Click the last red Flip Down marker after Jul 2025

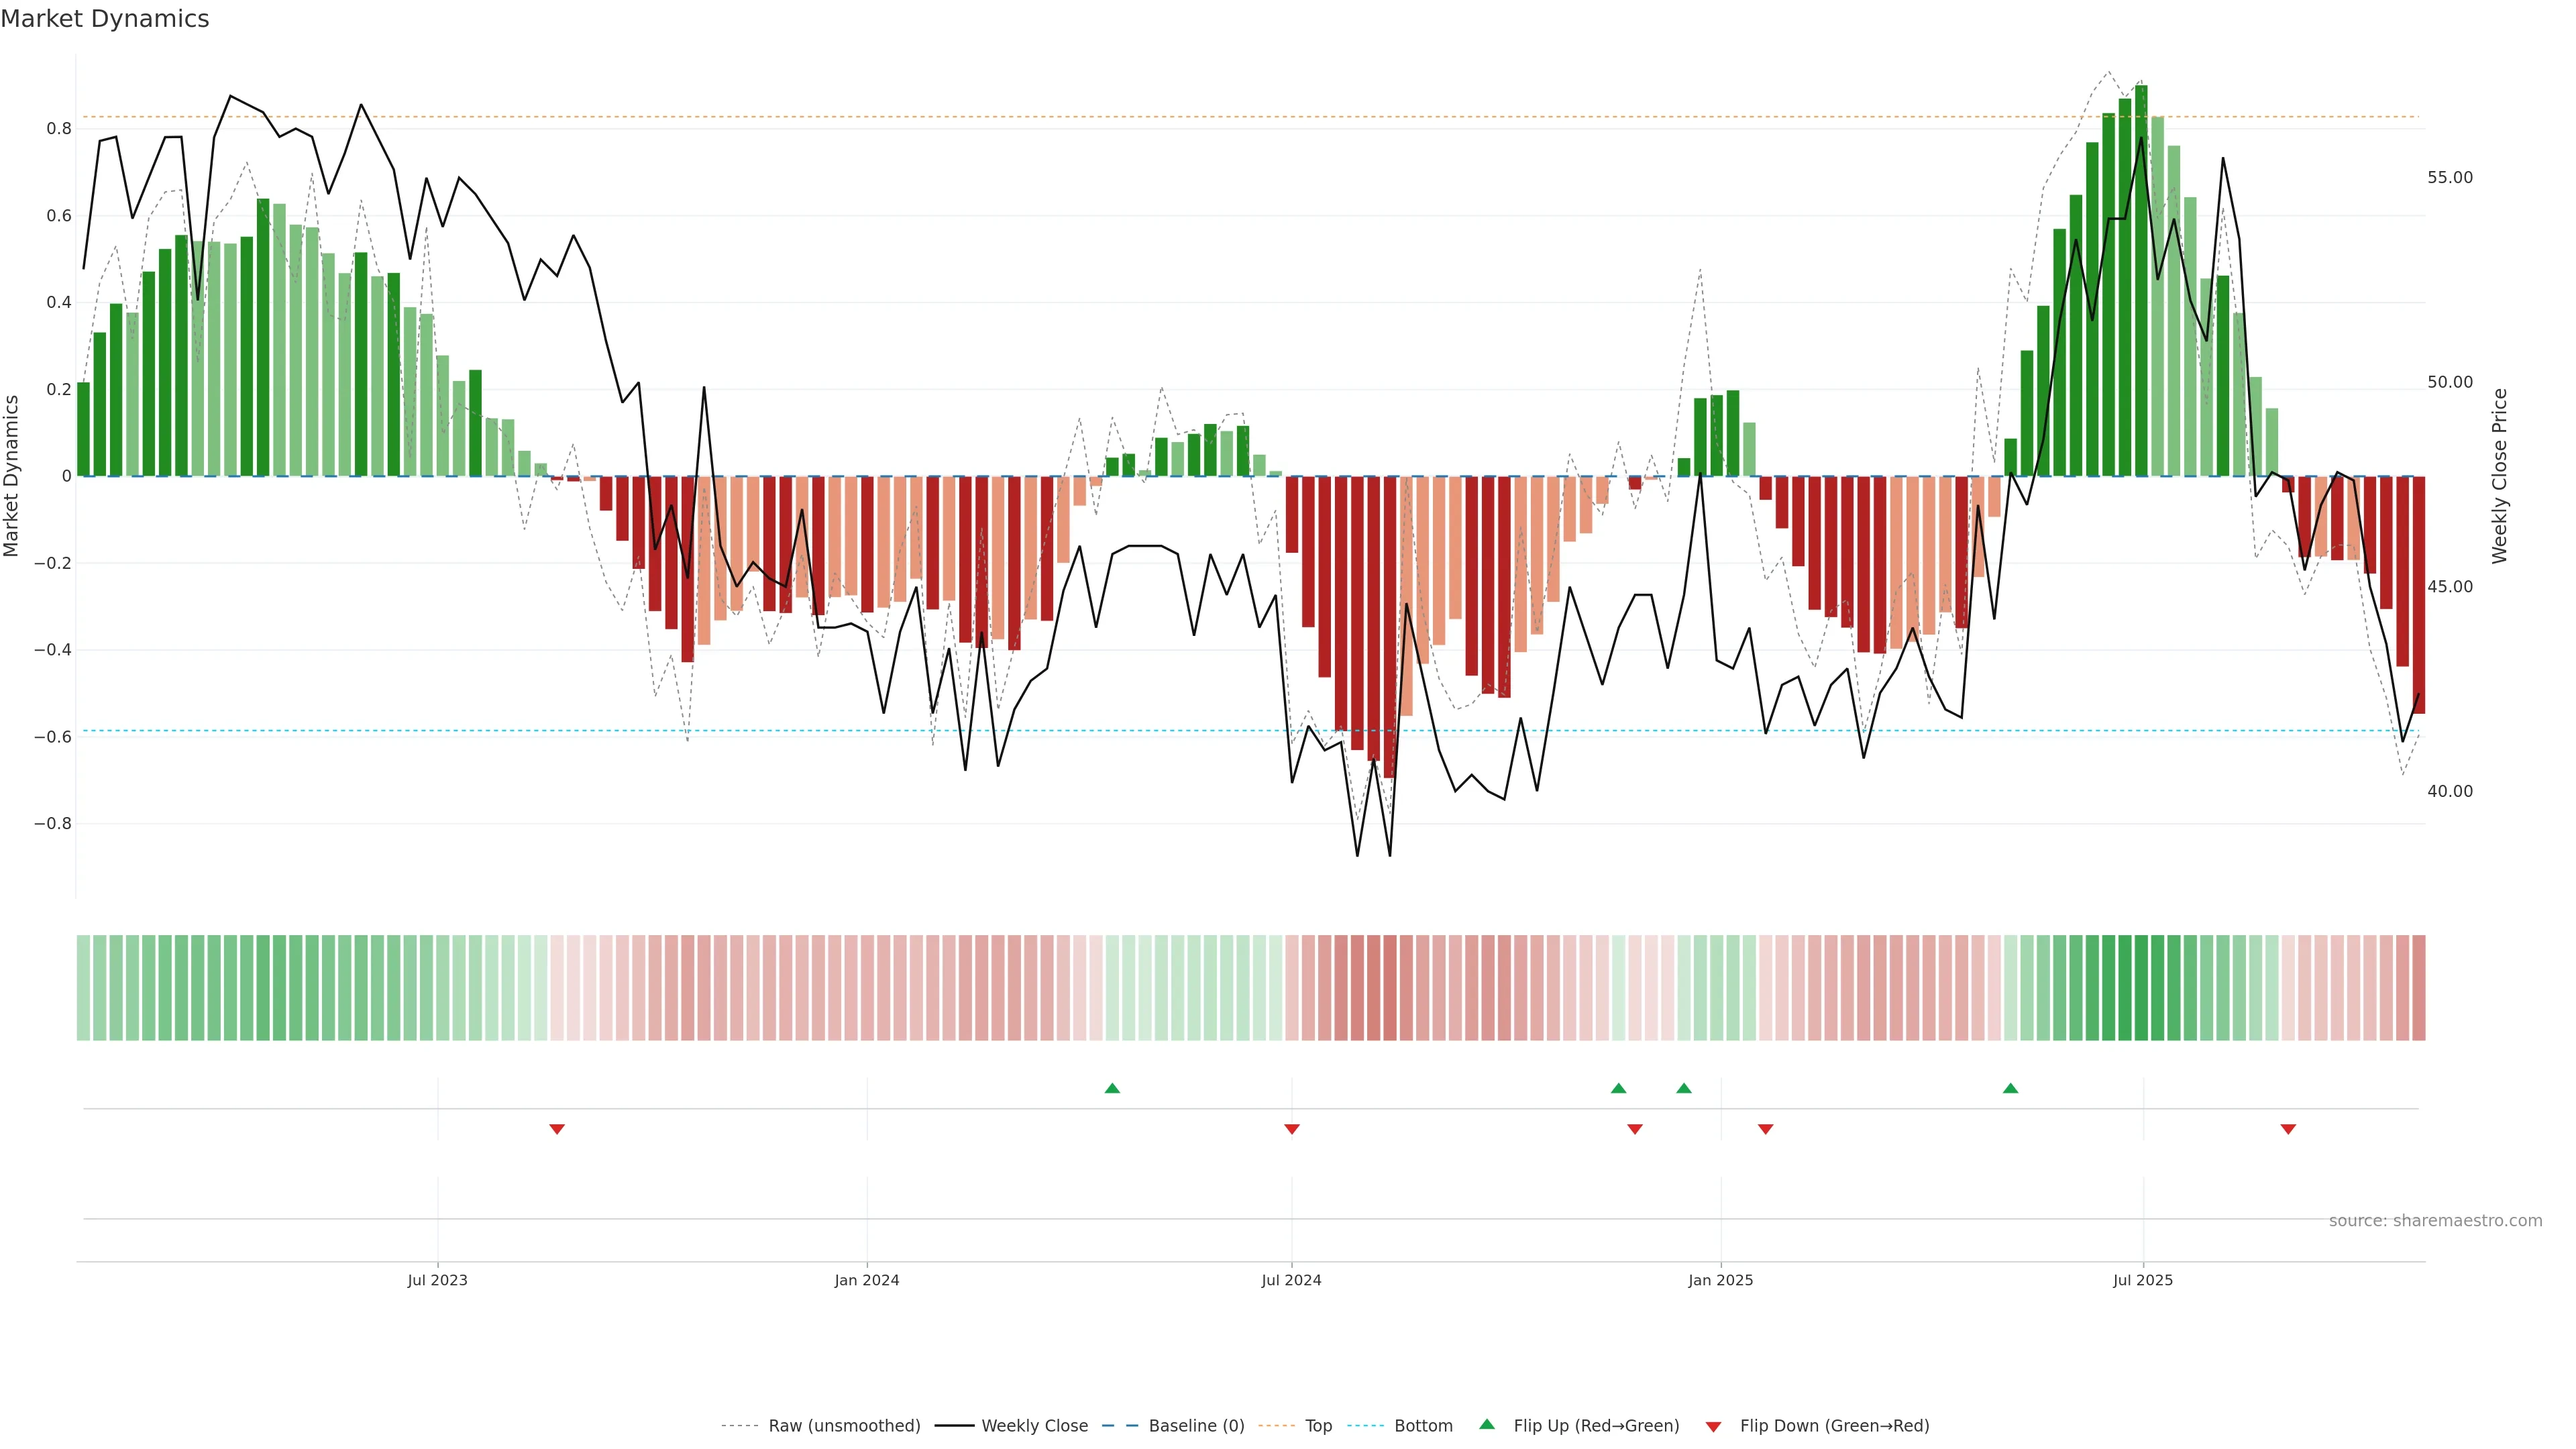coord(2288,1129)
